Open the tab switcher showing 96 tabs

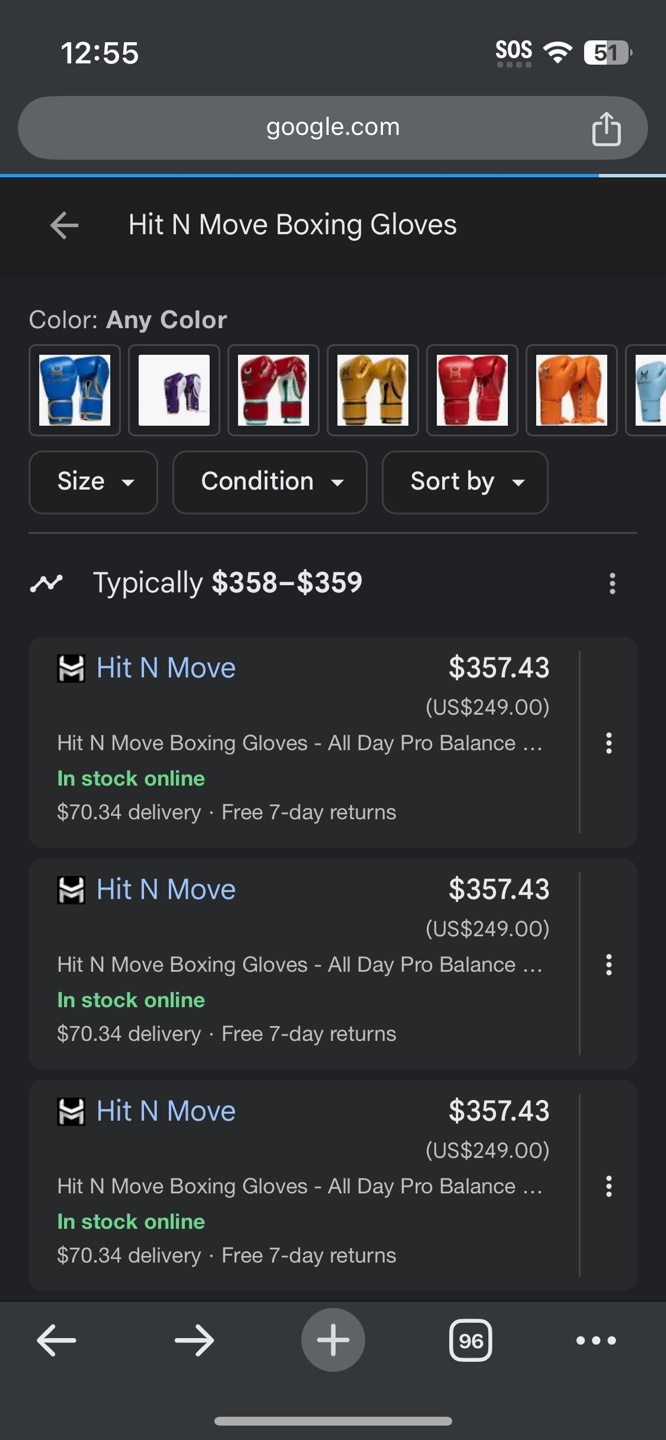pos(471,1341)
